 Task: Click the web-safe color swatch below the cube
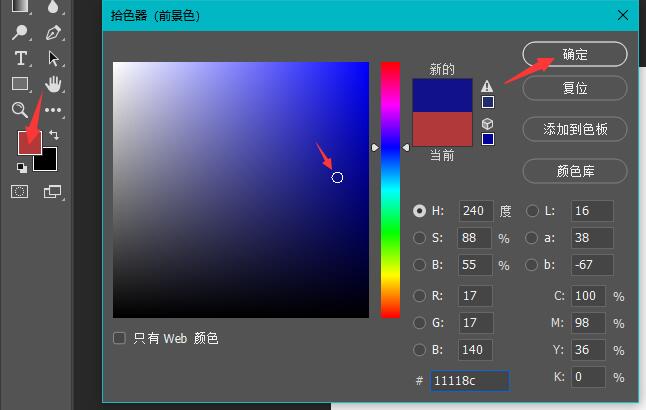(488, 139)
